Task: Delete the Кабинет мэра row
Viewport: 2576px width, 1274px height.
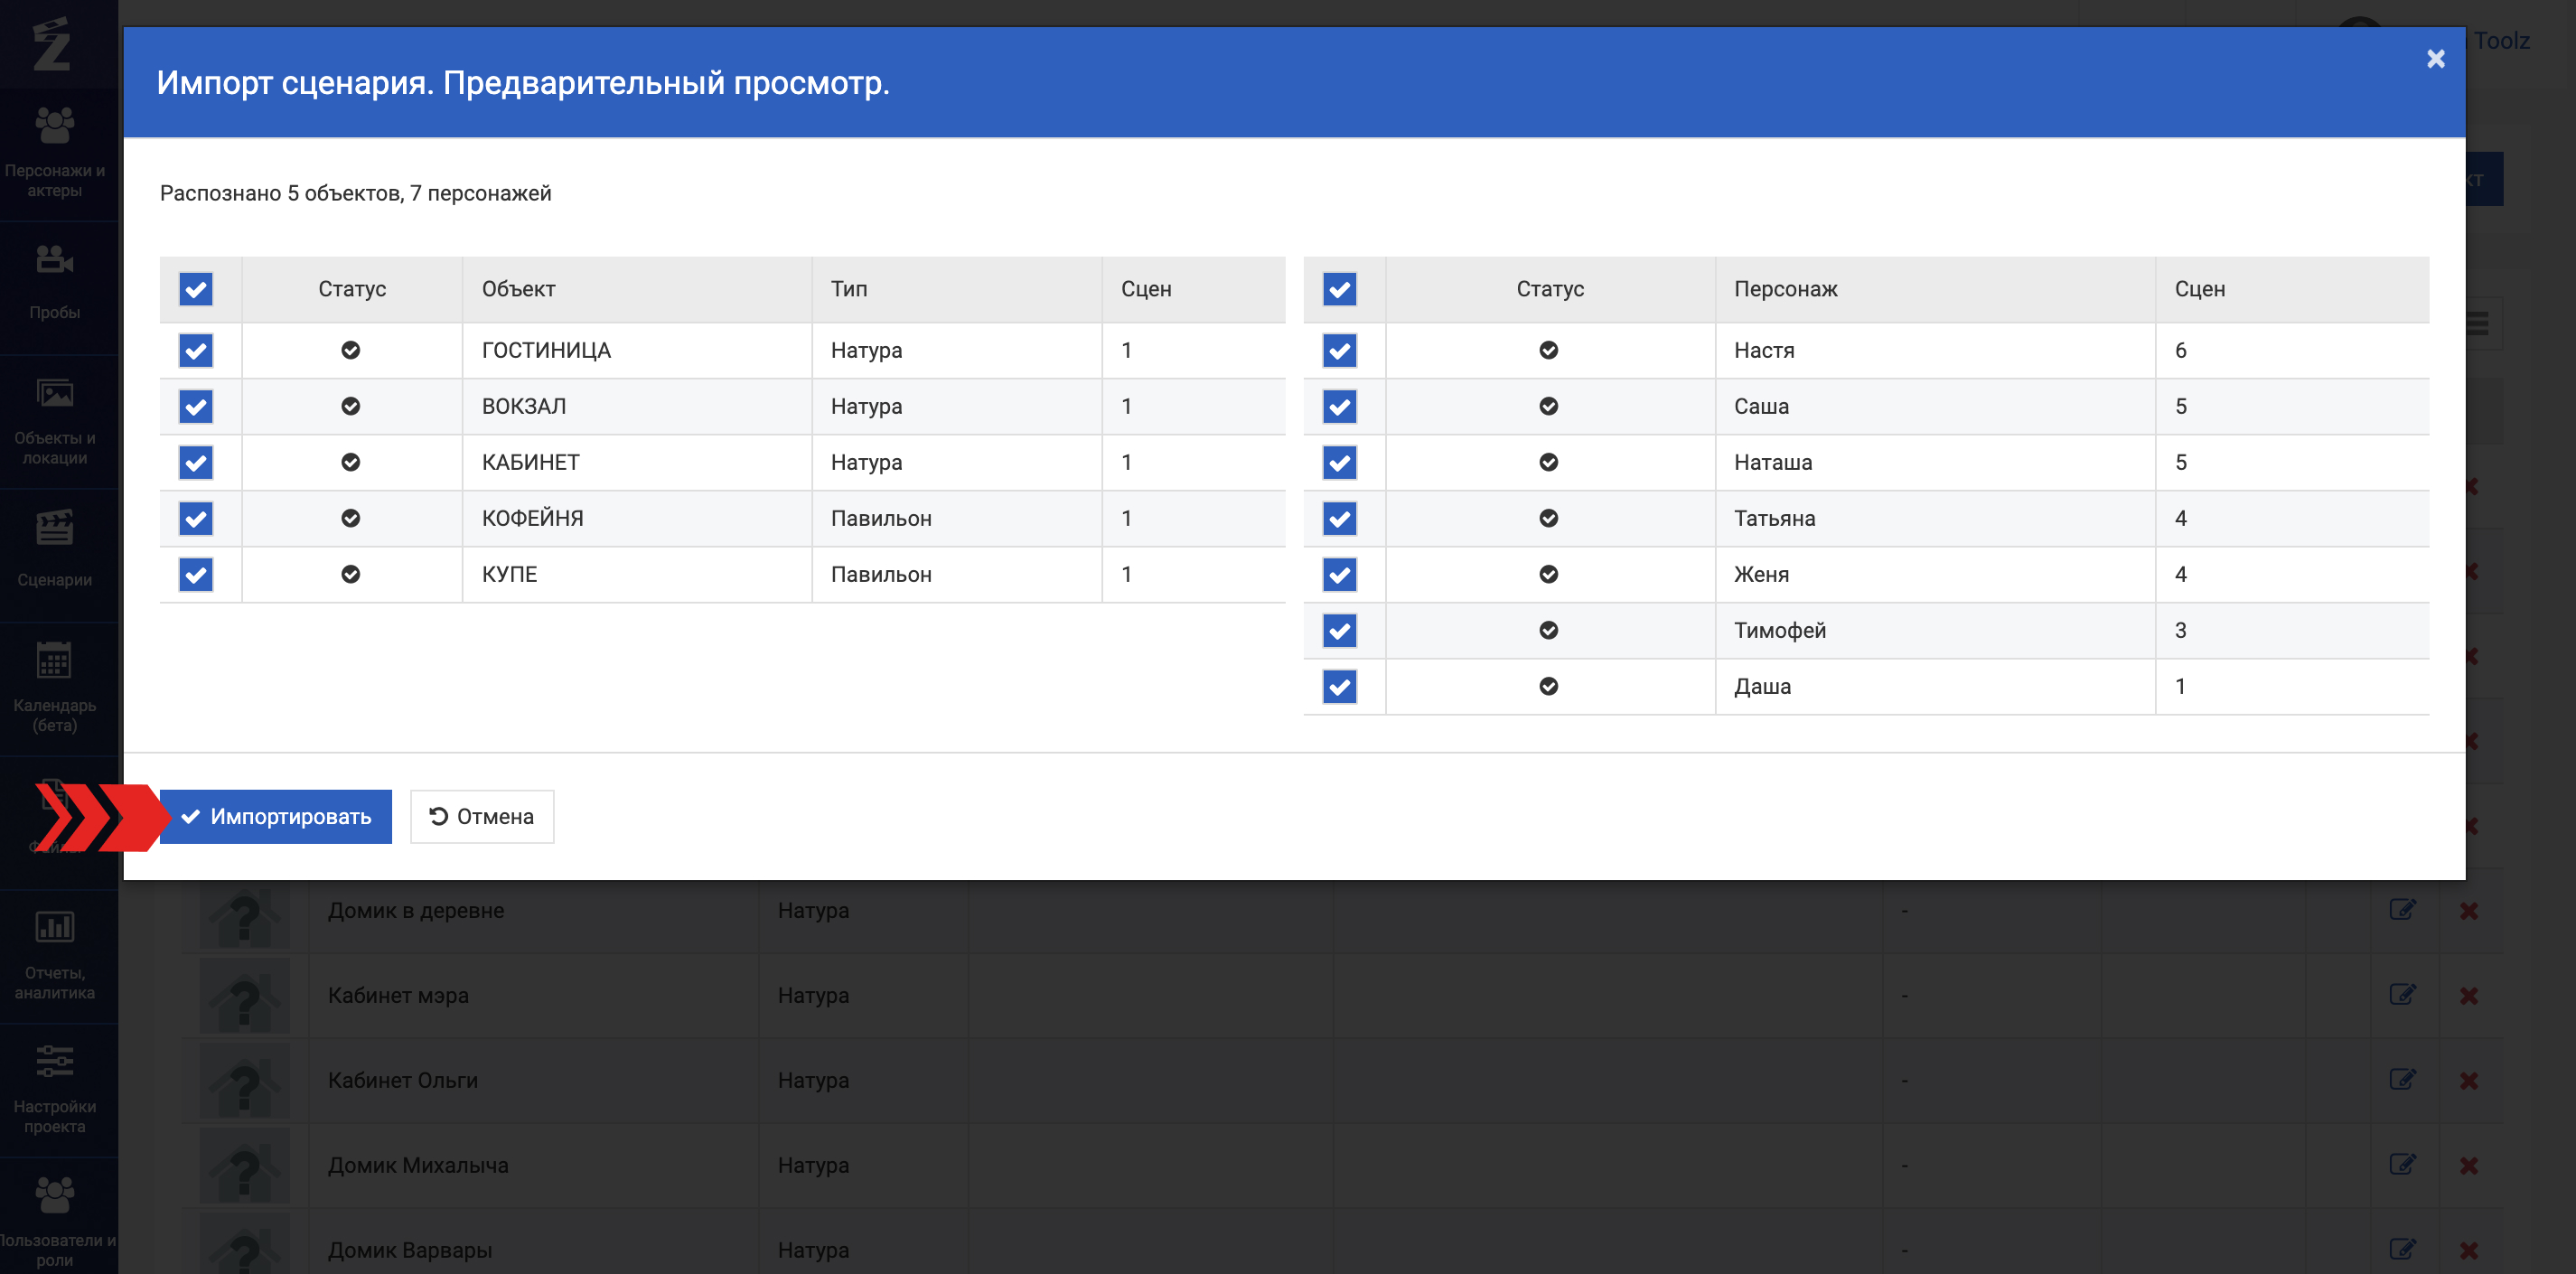Action: click(2469, 996)
